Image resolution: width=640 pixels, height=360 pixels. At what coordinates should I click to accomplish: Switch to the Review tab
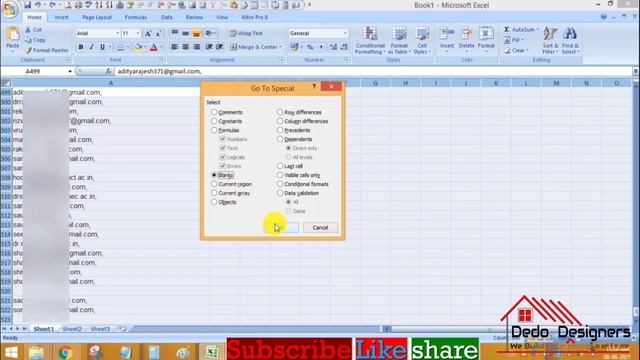[194, 18]
